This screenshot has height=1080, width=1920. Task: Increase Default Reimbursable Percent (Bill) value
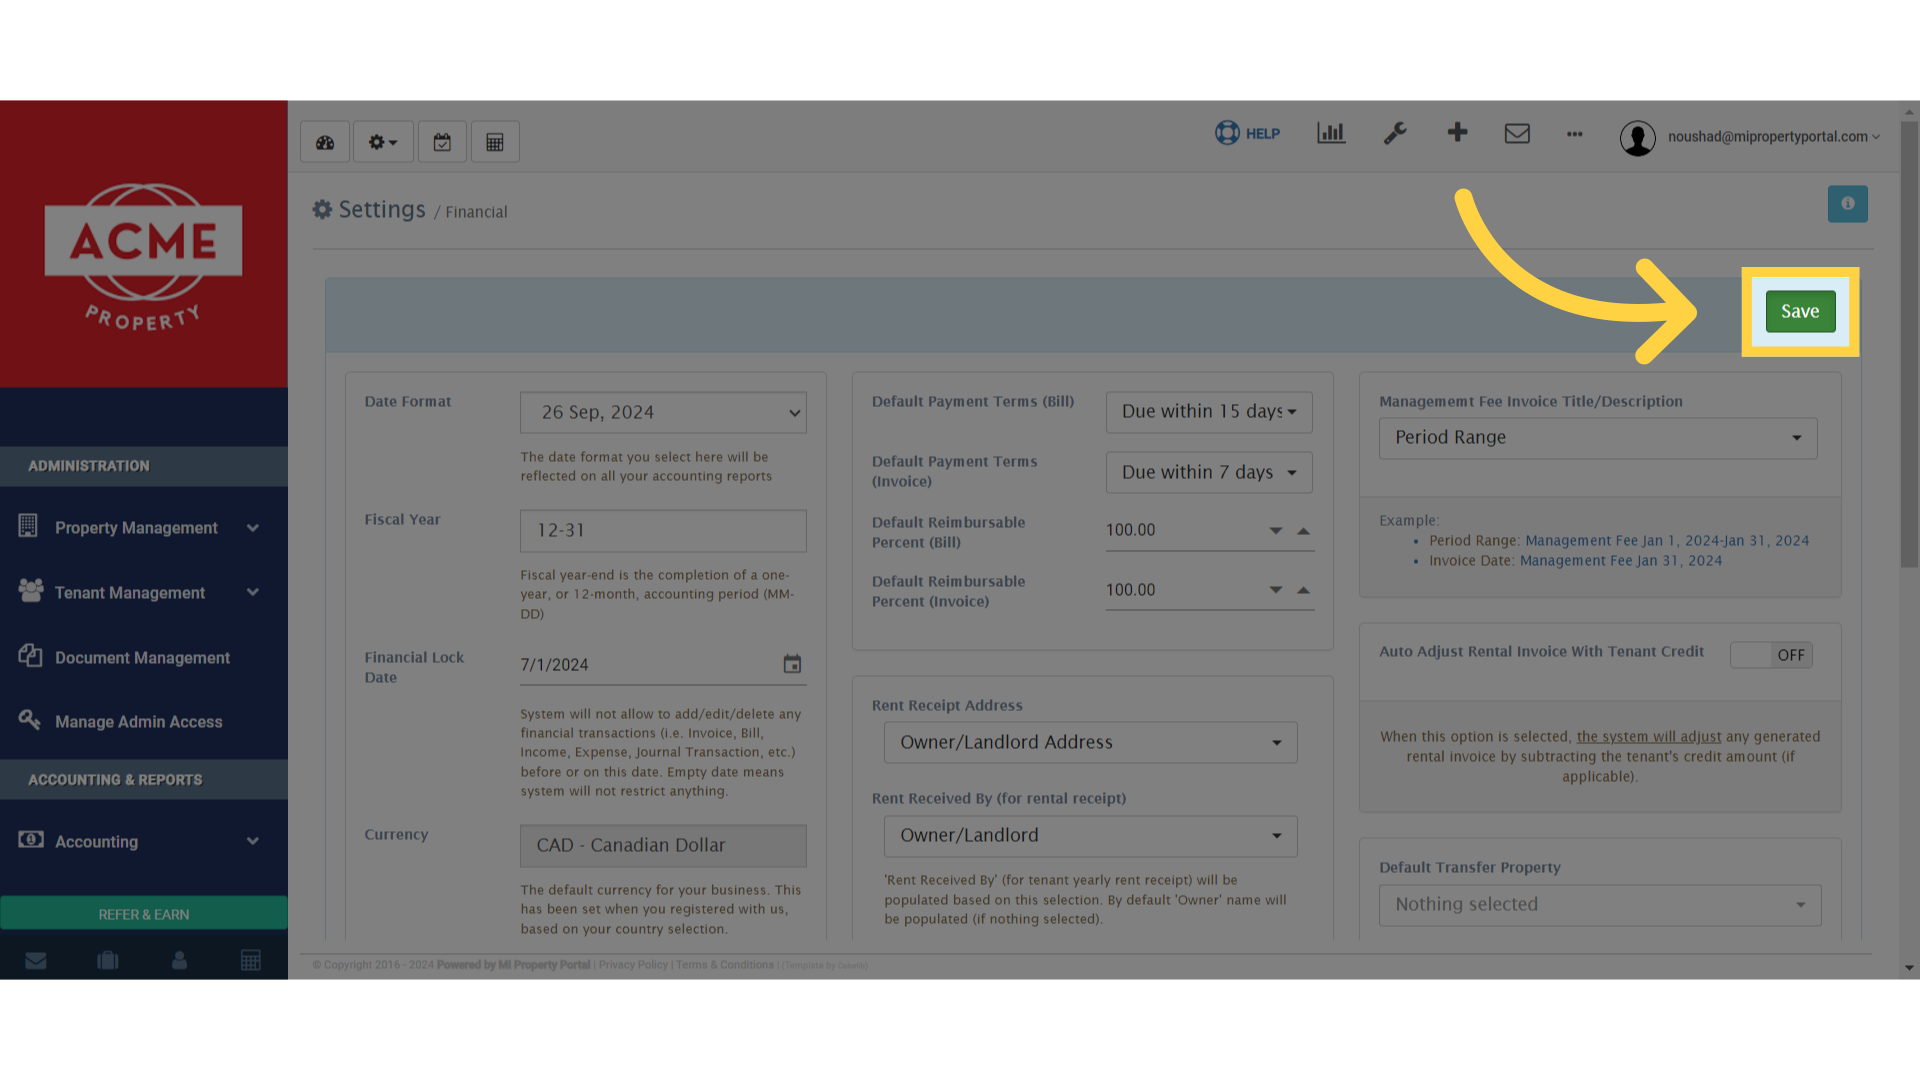pyautogui.click(x=1303, y=531)
